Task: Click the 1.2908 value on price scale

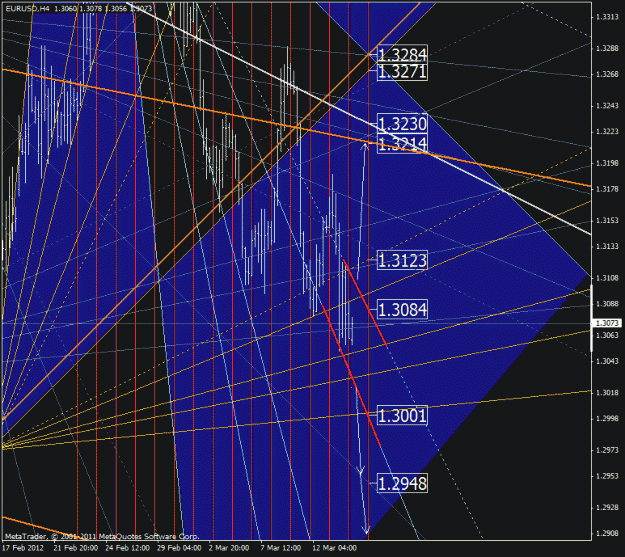Action: pyautogui.click(x=607, y=533)
